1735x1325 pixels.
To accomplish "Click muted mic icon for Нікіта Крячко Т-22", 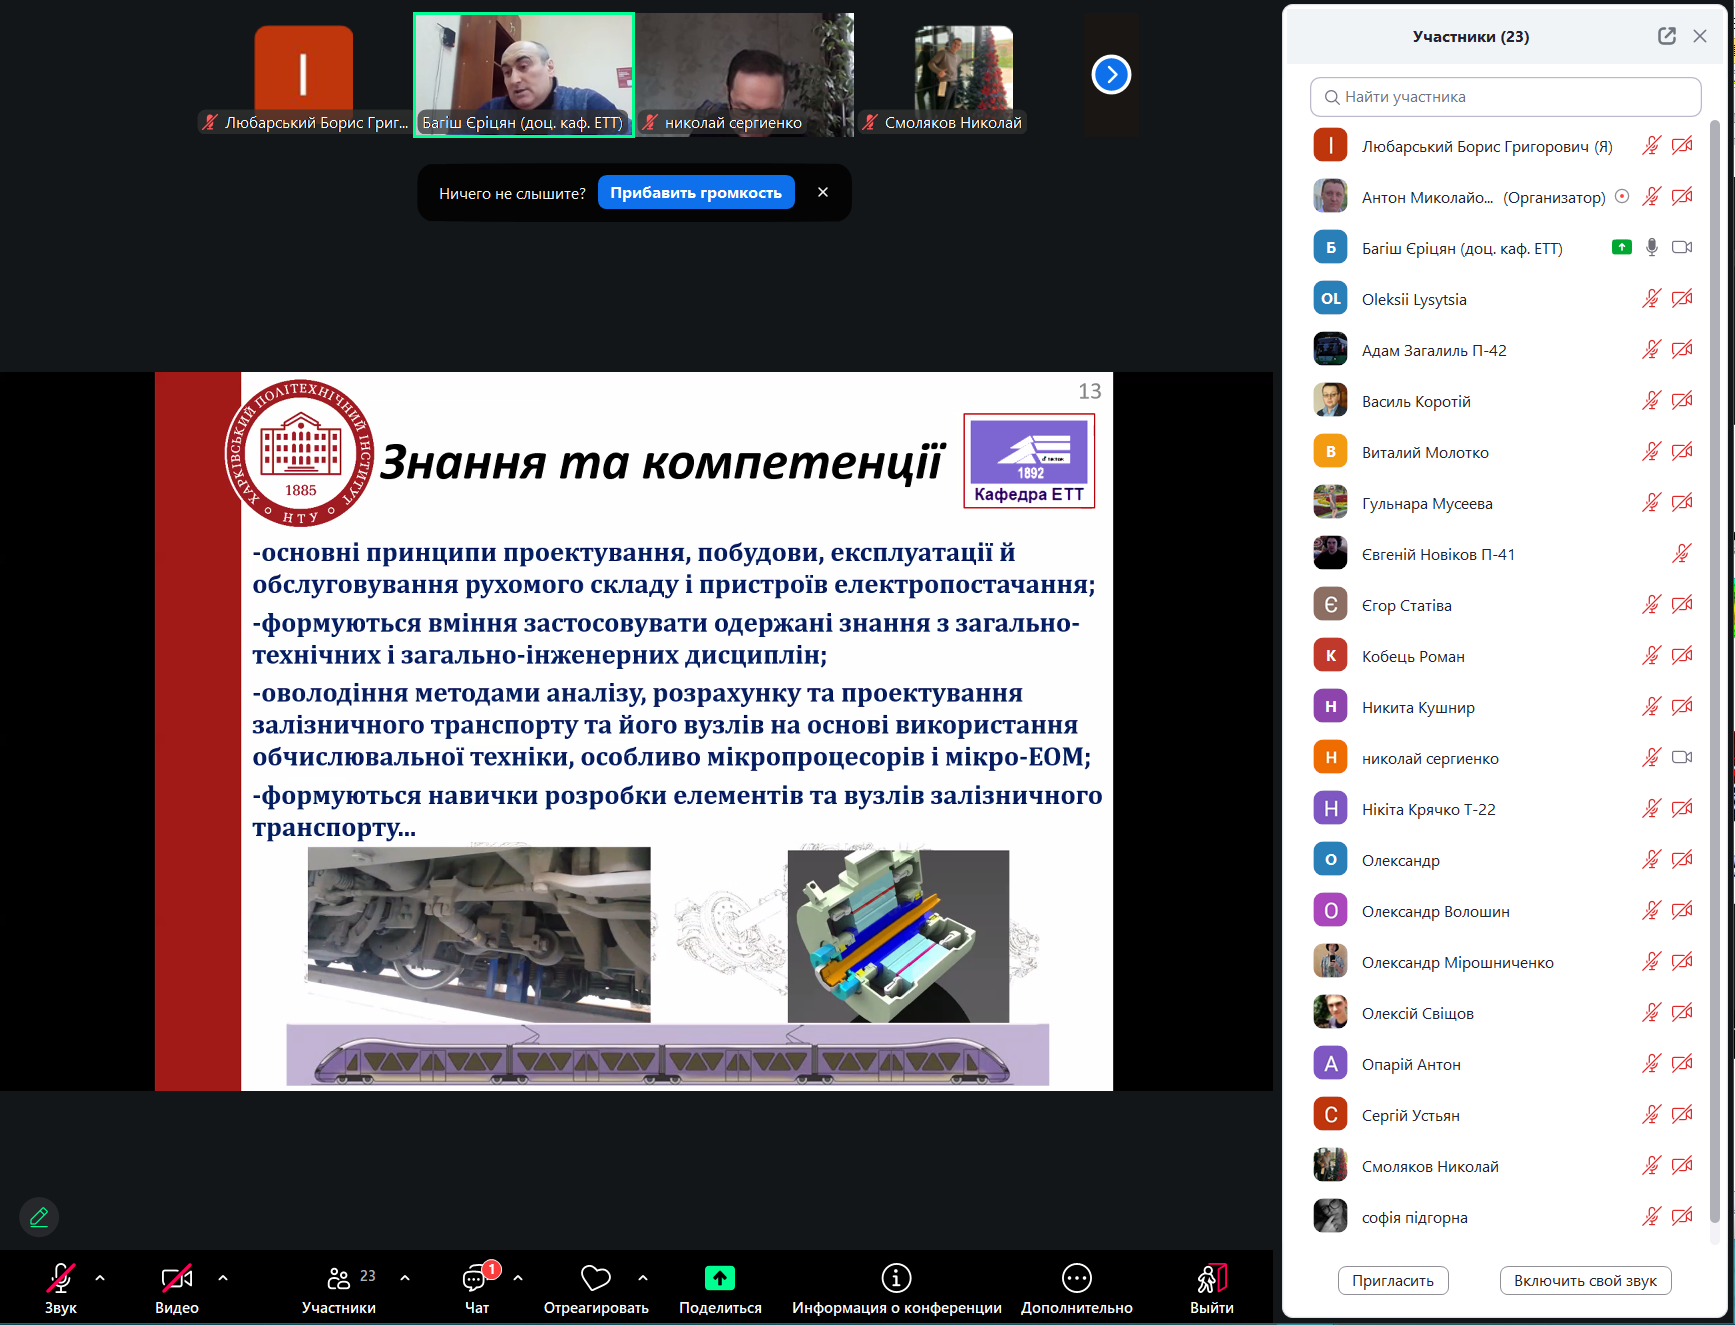I will 1652,809.
